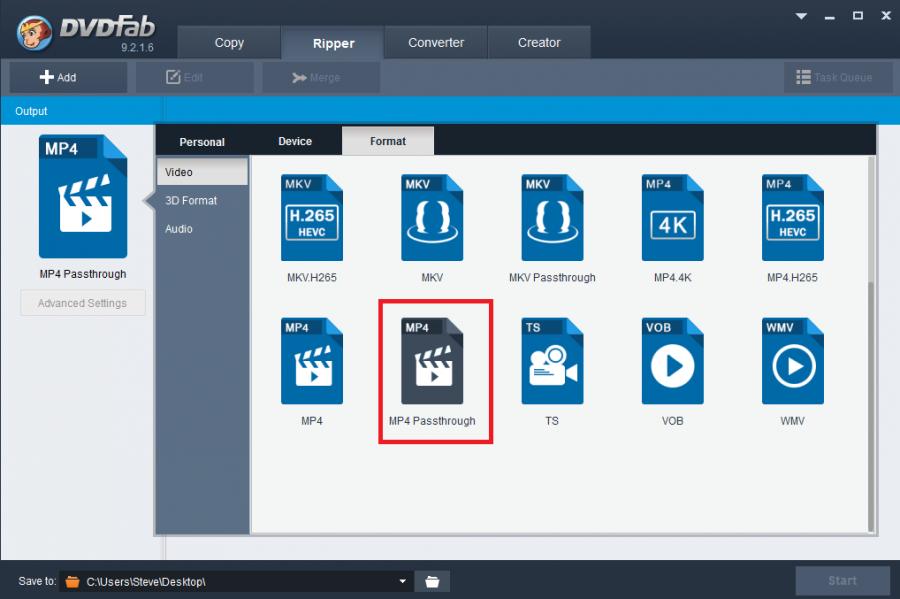Screen dimensions: 900x599
Task: Open the Task Queue
Action: (x=834, y=77)
